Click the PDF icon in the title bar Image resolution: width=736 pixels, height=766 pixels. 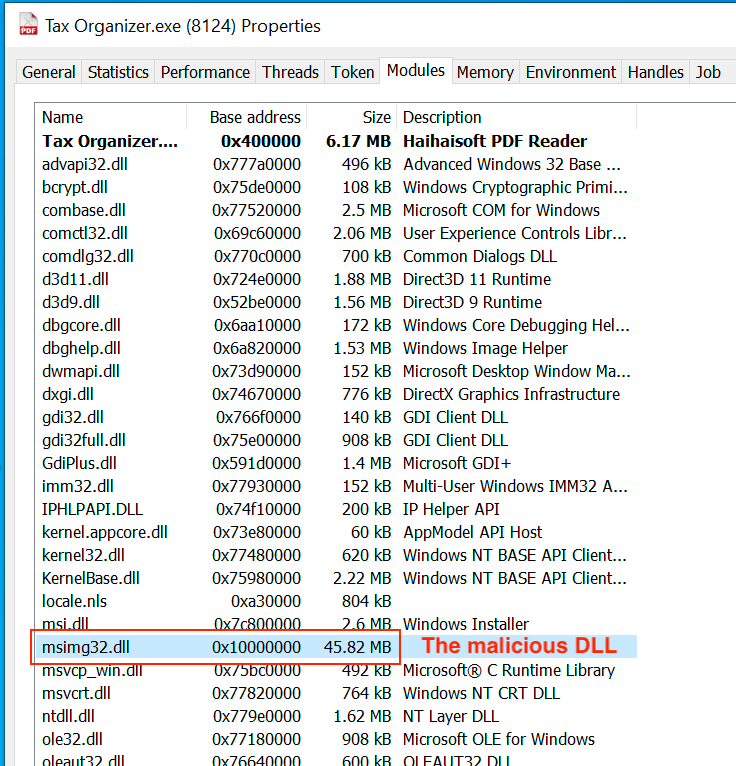pyautogui.click(x=28, y=25)
